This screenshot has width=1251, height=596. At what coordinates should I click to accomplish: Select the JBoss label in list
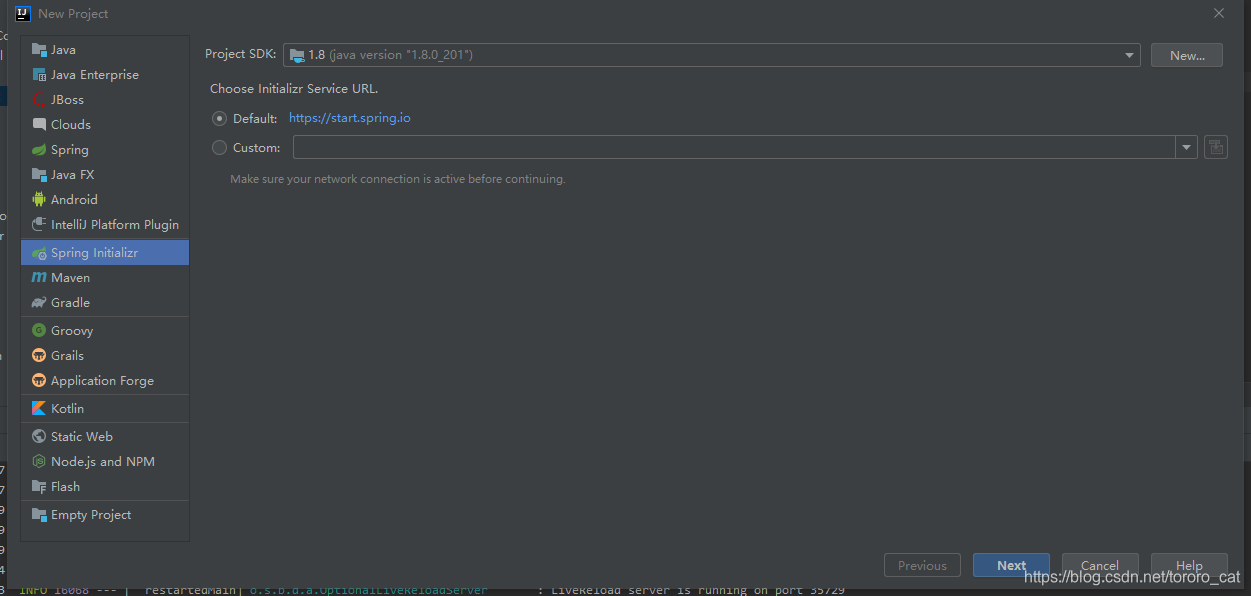67,99
